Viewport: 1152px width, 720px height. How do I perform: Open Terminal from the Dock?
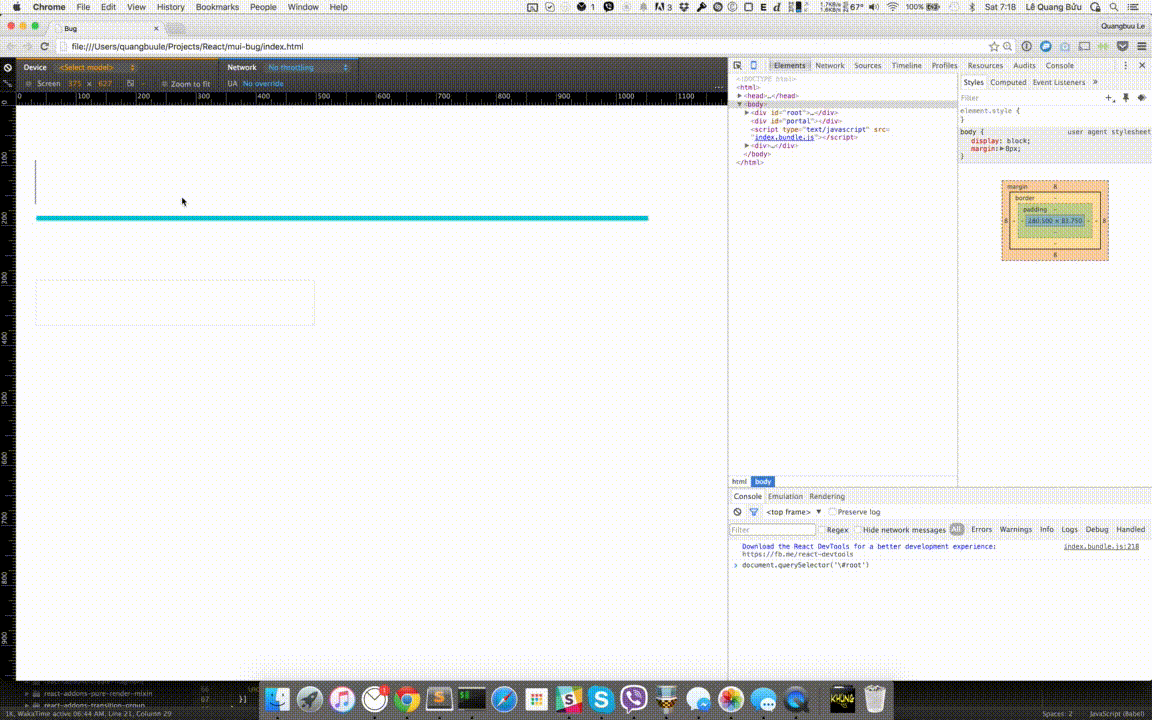pos(472,699)
